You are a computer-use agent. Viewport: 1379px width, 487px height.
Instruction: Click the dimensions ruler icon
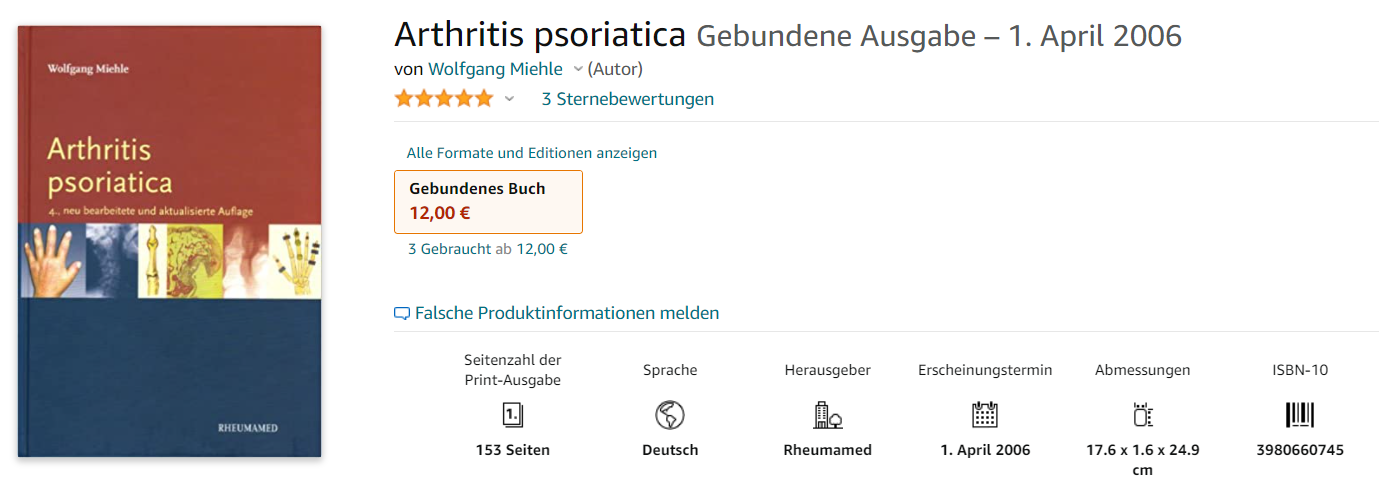click(x=1142, y=415)
